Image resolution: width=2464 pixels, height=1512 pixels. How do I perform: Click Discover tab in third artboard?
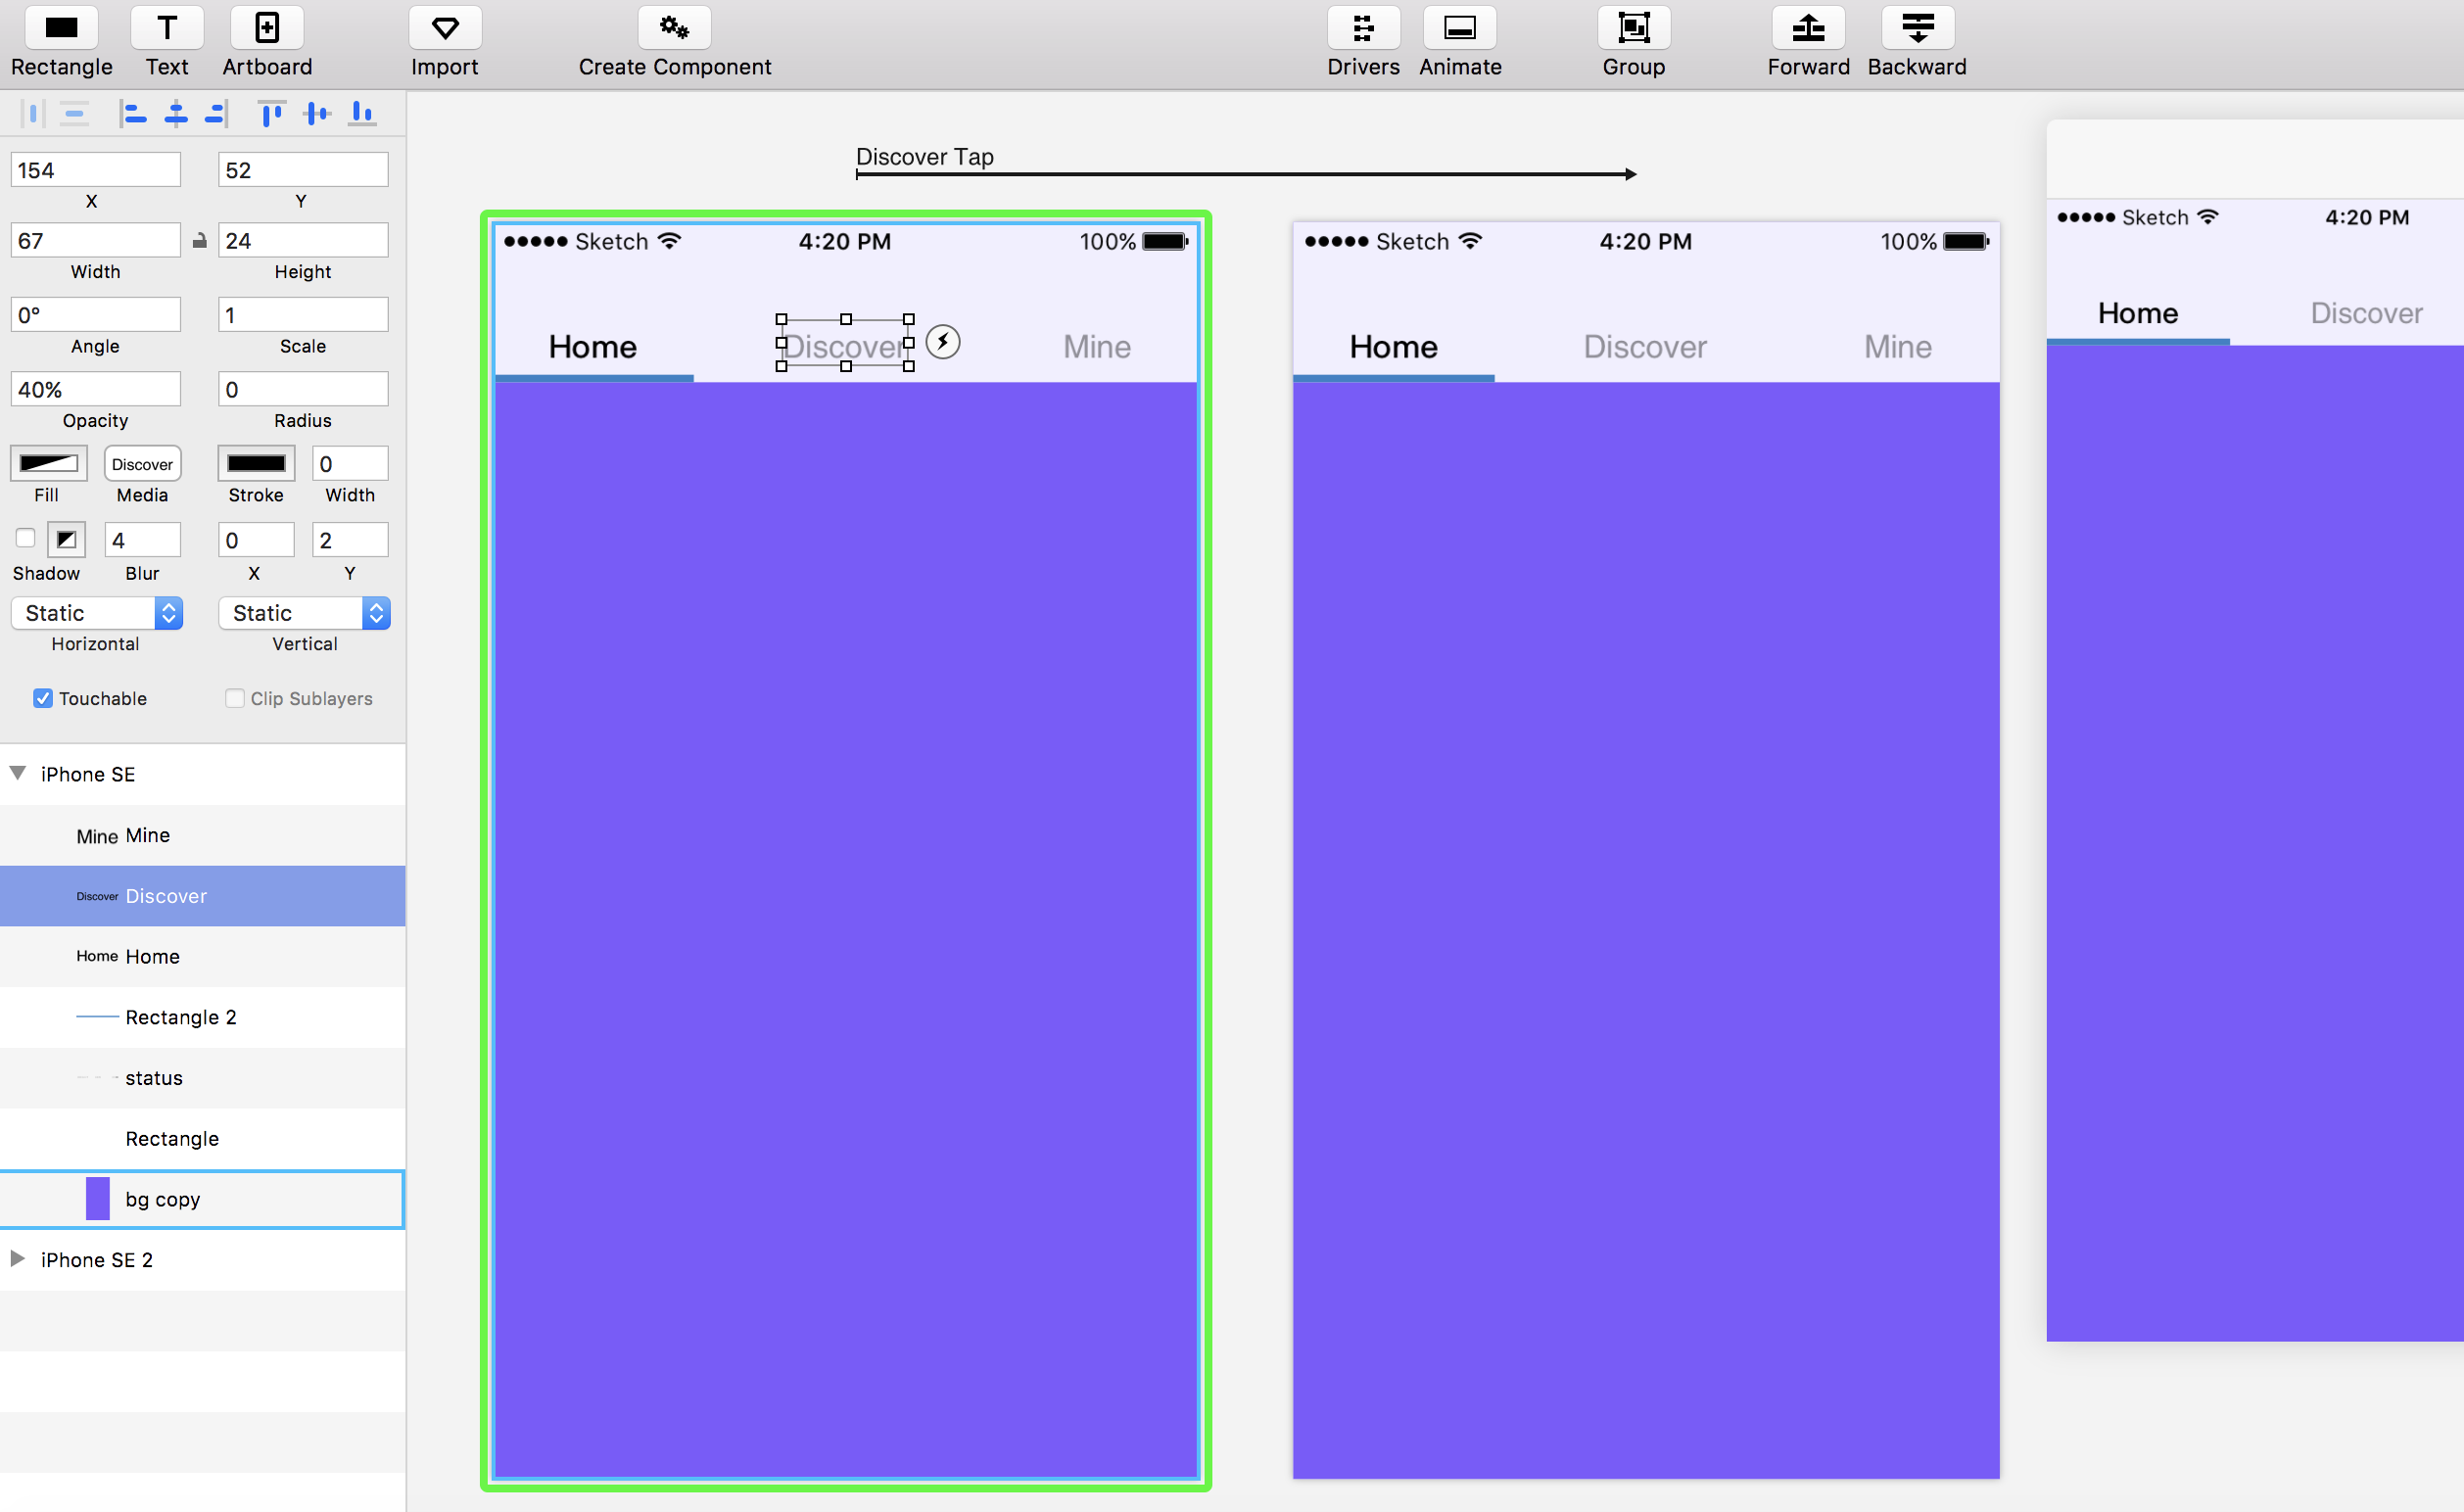[x=2366, y=313]
